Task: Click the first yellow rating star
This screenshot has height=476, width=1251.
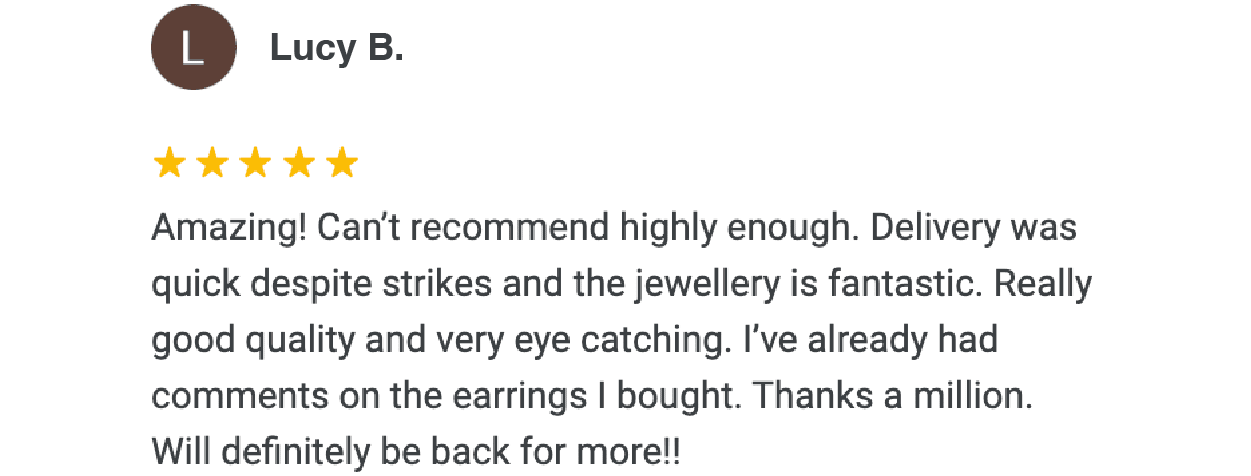Action: pos(169,163)
